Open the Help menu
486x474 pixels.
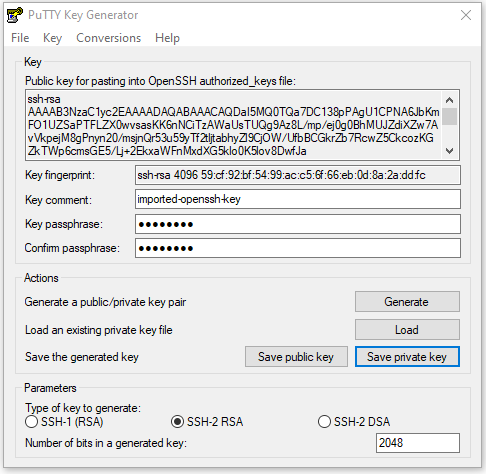167,38
